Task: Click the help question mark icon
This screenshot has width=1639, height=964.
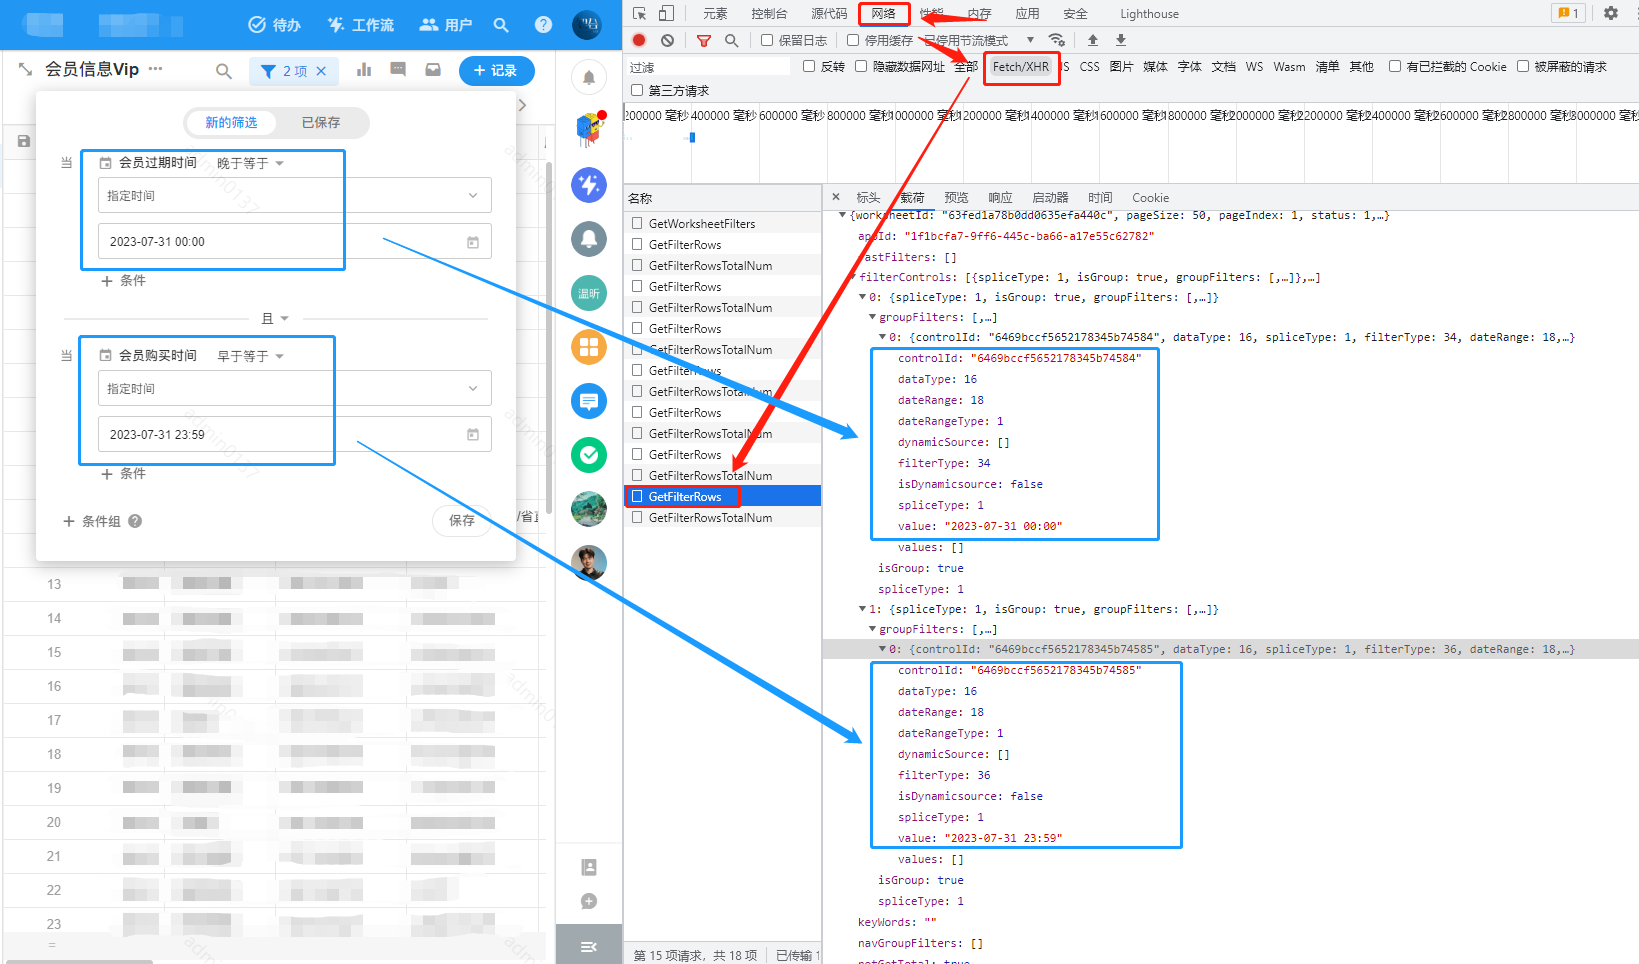Action: point(543,24)
